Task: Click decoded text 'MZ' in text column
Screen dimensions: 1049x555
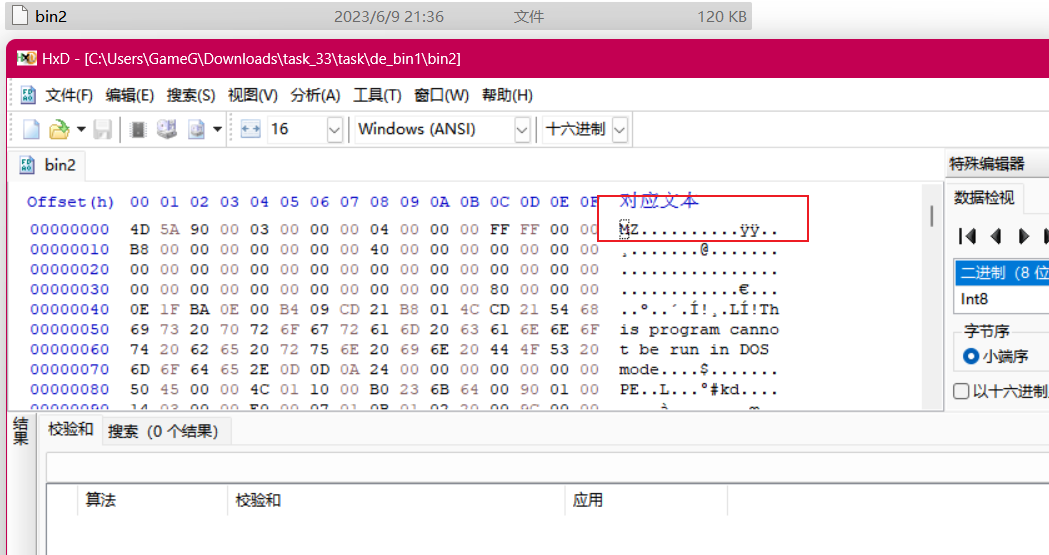Action: [x=629, y=229]
